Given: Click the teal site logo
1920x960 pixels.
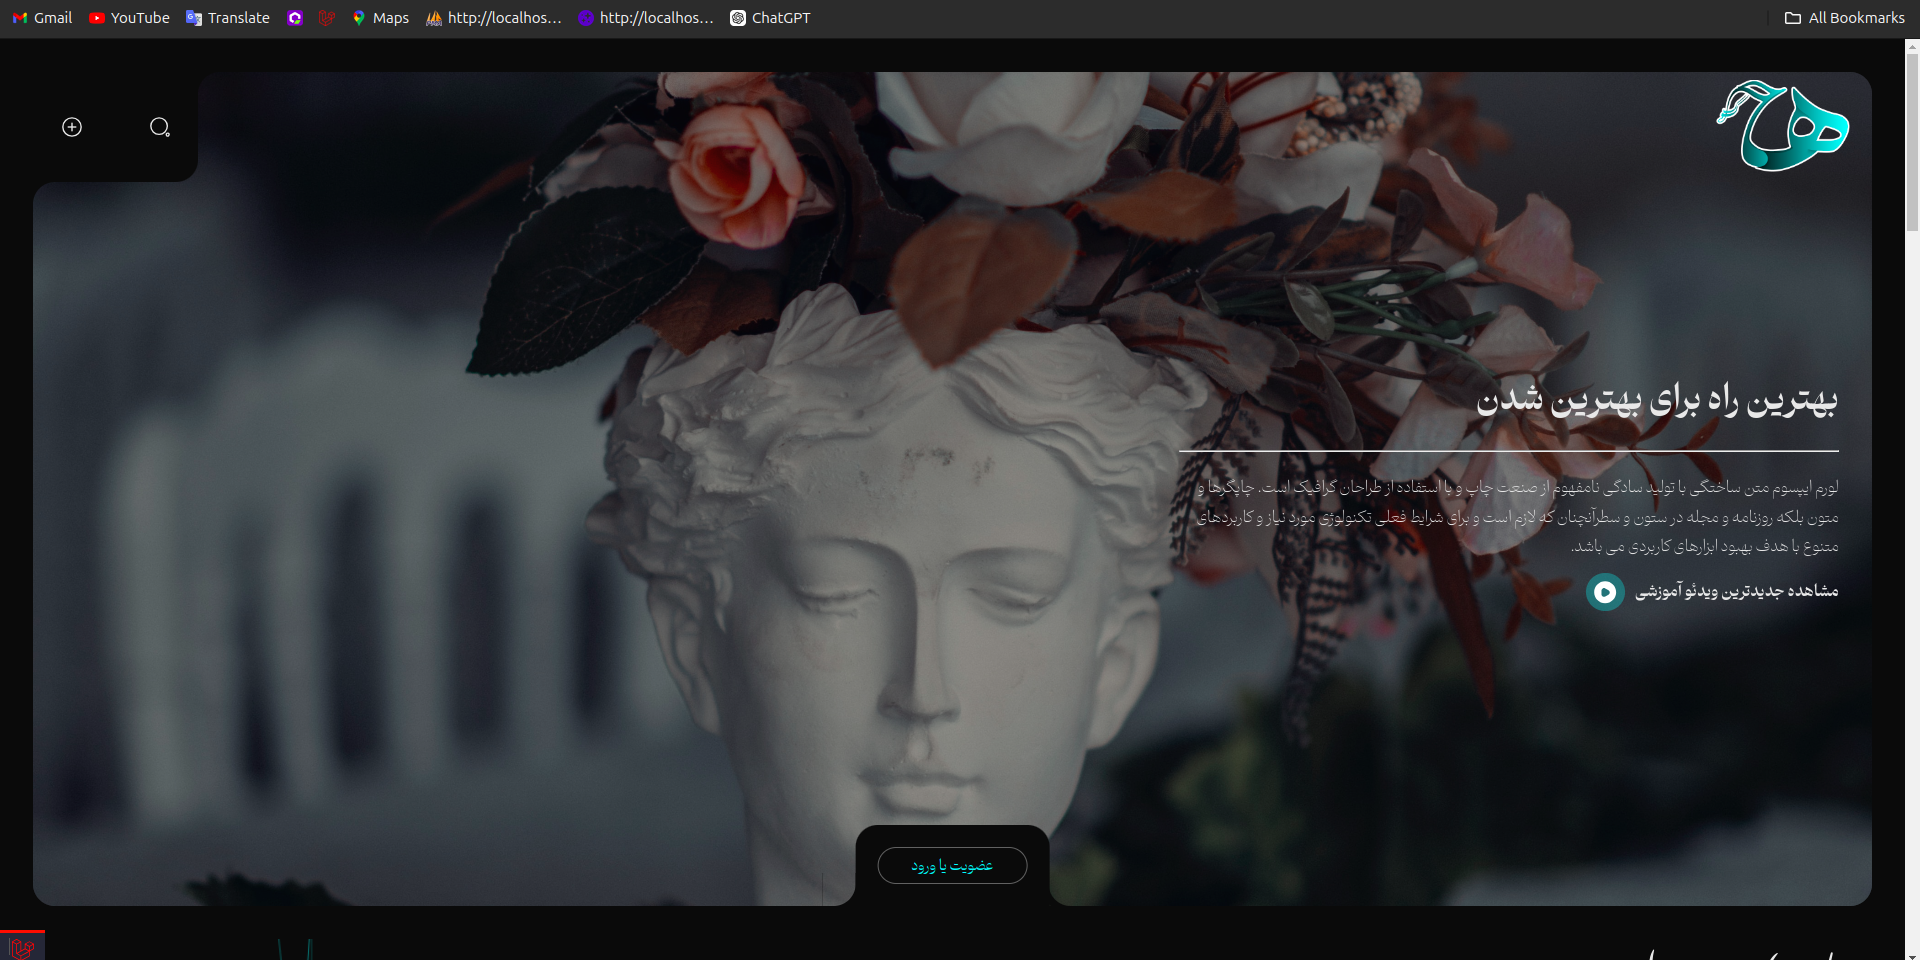Looking at the screenshot, I should tap(1782, 126).
